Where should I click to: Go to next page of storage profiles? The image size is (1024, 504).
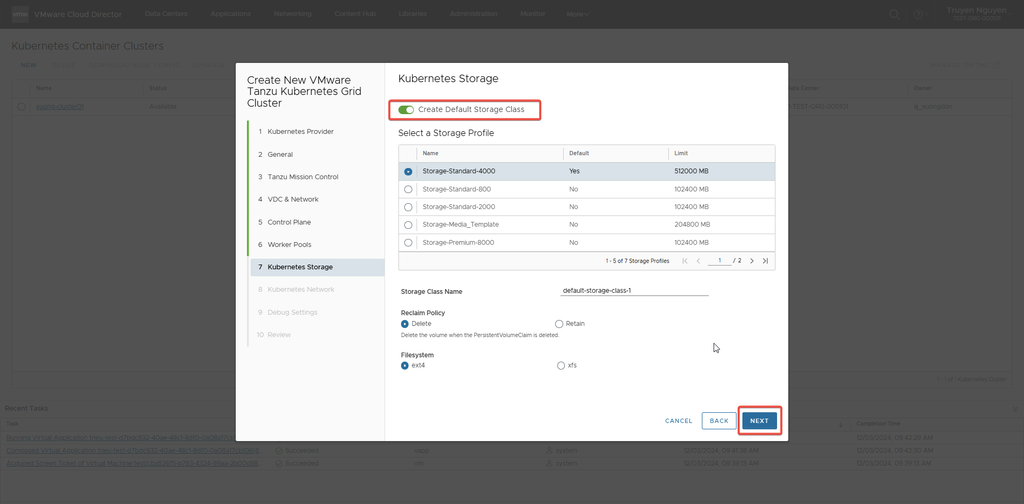point(752,261)
